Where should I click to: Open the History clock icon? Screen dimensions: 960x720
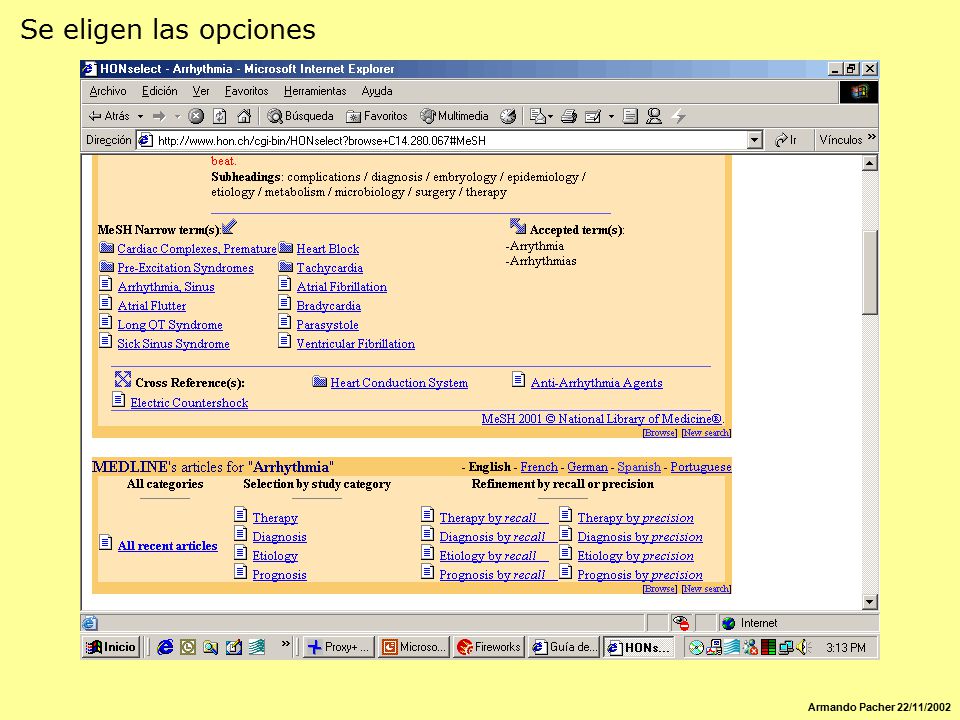pos(508,116)
